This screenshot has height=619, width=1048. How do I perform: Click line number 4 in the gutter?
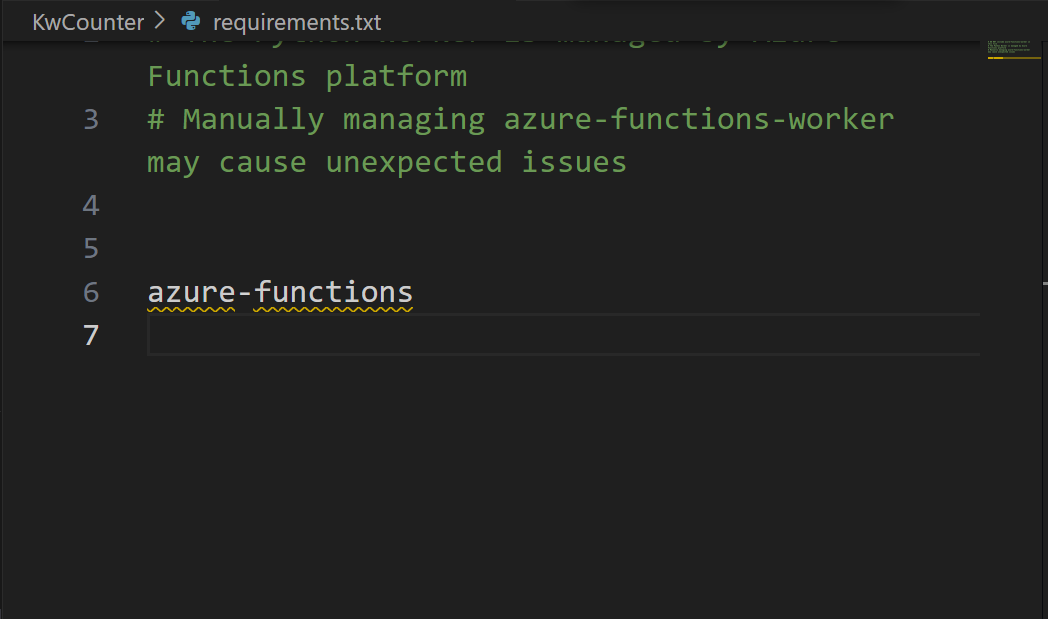pos(90,204)
